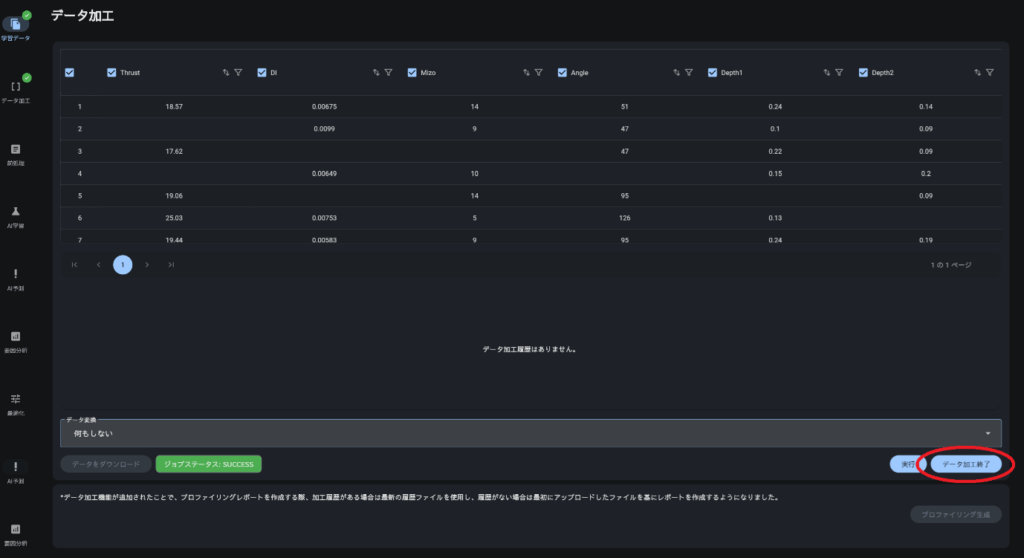Open the AI学習 flask icon

coord(15,212)
